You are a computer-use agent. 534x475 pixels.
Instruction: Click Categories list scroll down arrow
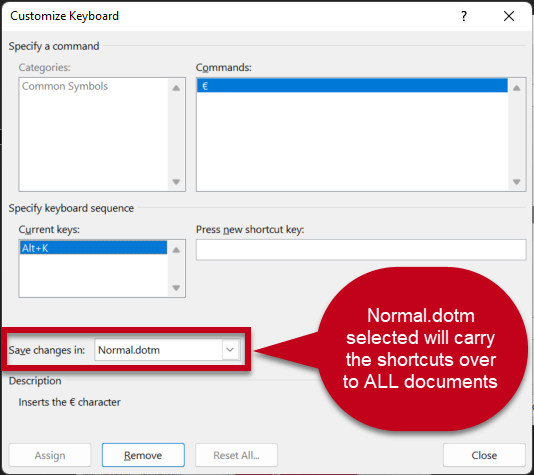pos(176,181)
